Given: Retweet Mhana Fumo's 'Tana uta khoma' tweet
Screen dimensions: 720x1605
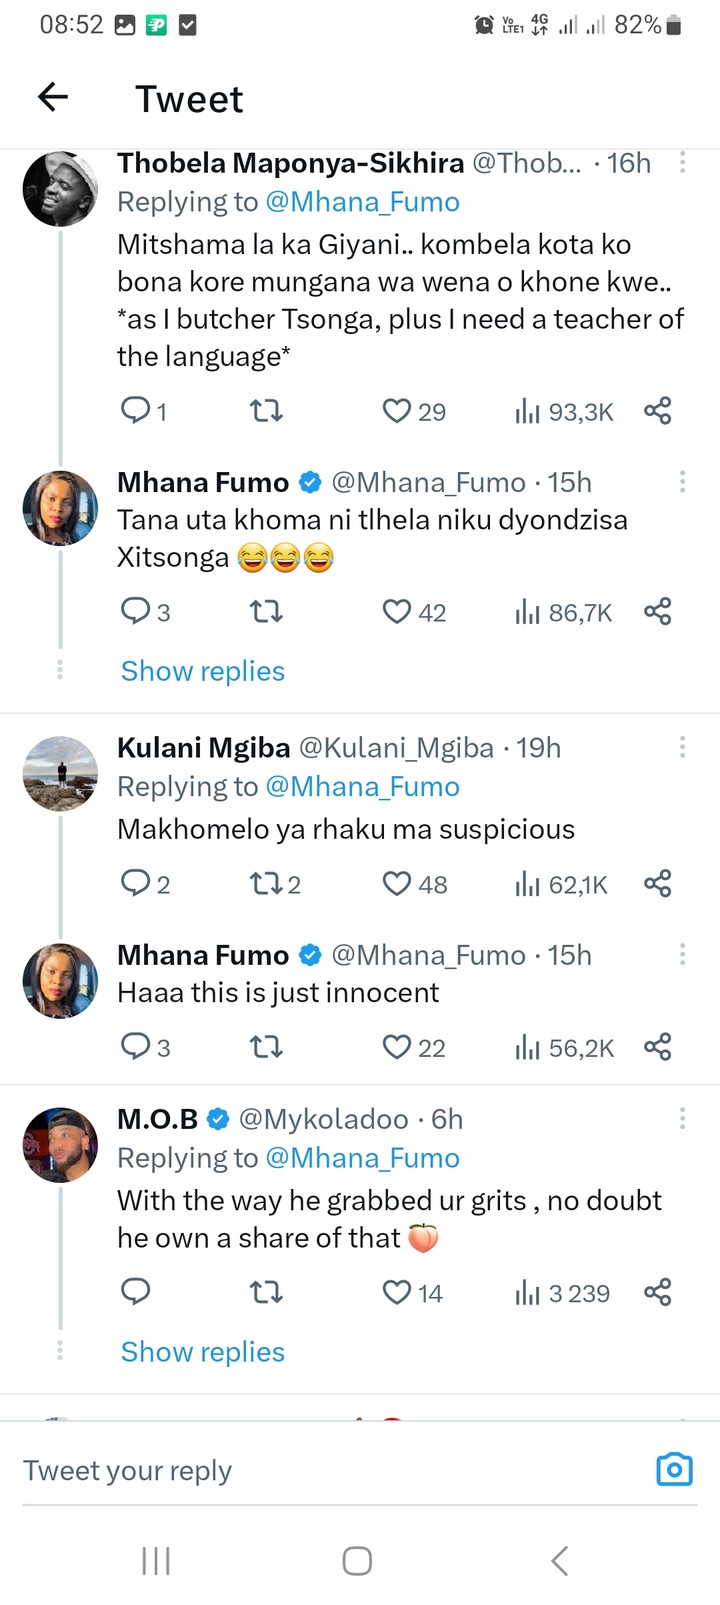Looking at the screenshot, I should (266, 612).
